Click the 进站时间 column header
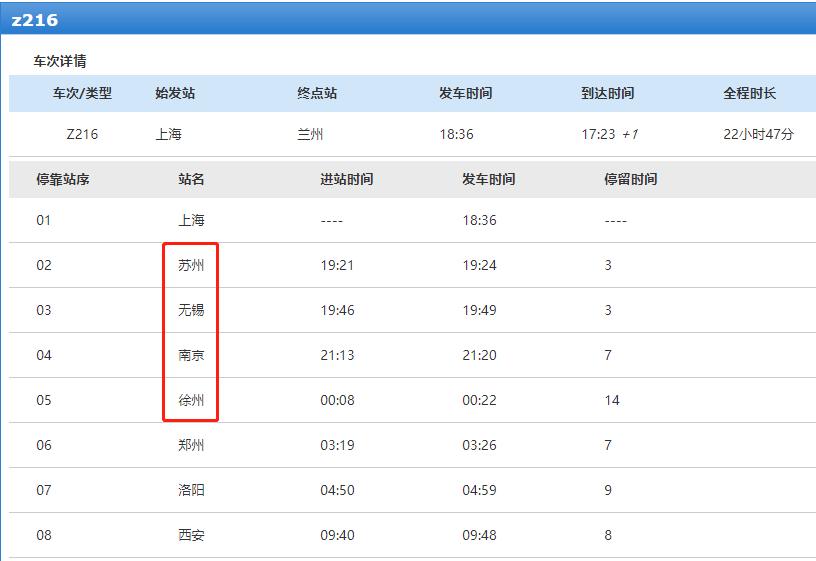 [347, 180]
